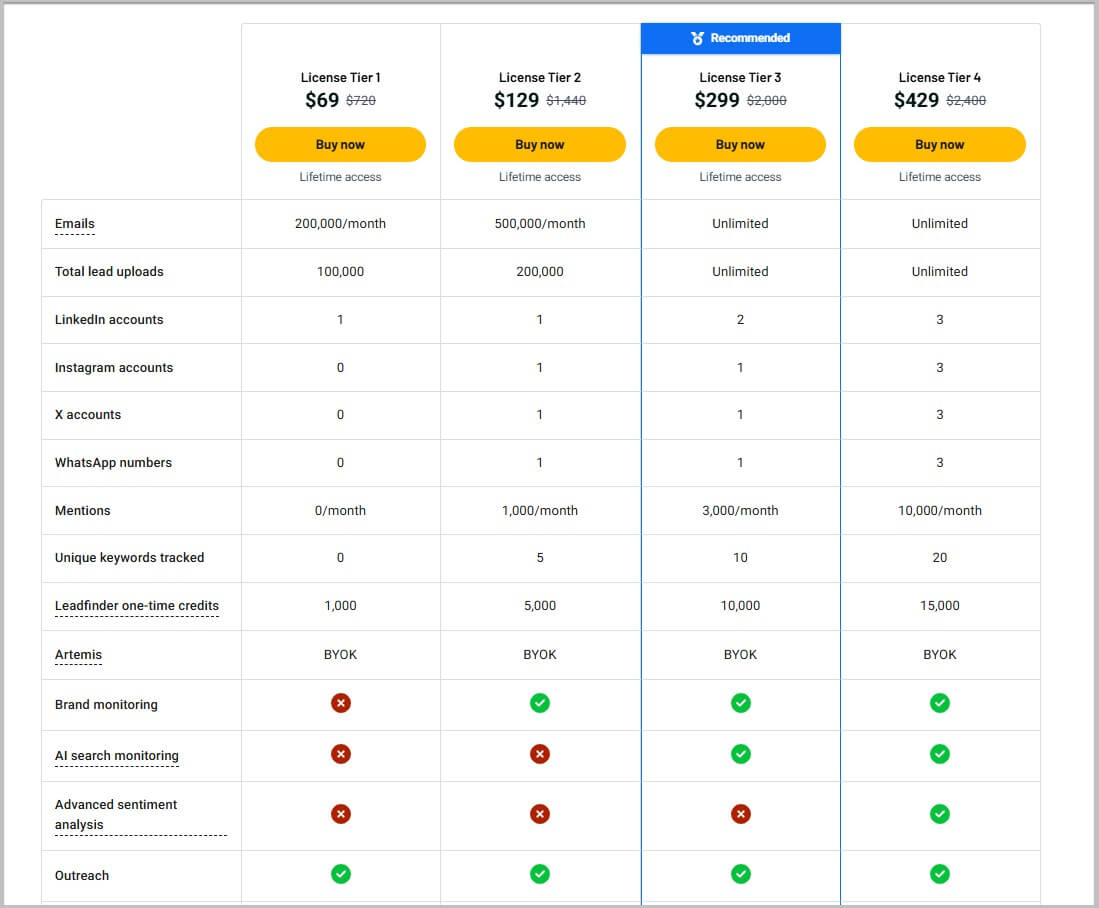
Task: Click the green check for Outreach in Tier 1
Action: pos(340,873)
